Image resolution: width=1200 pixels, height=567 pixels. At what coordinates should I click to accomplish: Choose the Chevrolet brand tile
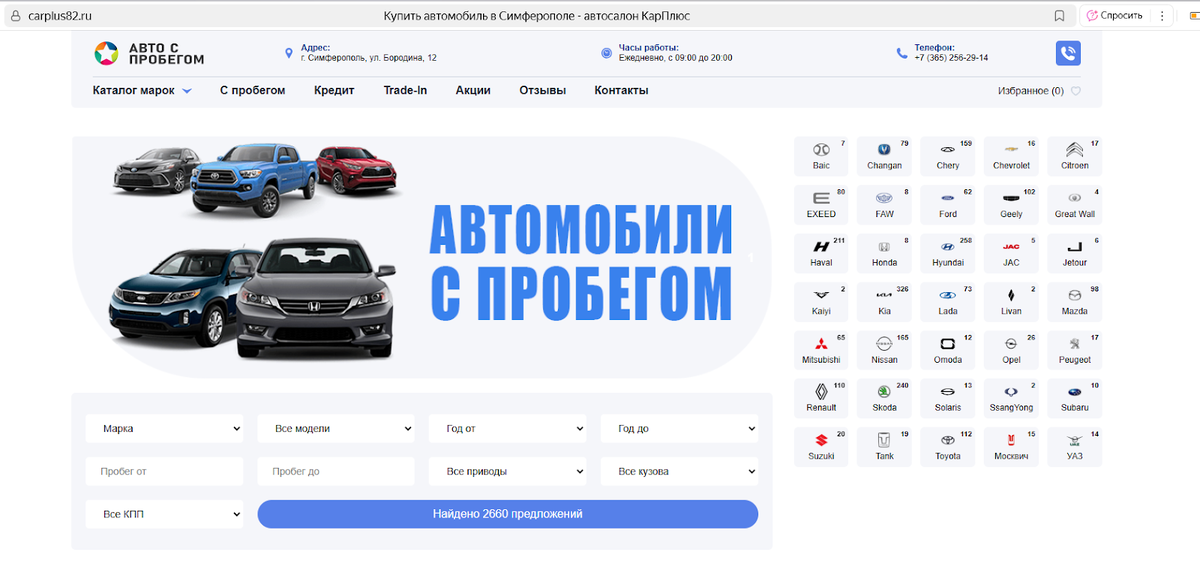(x=1011, y=156)
